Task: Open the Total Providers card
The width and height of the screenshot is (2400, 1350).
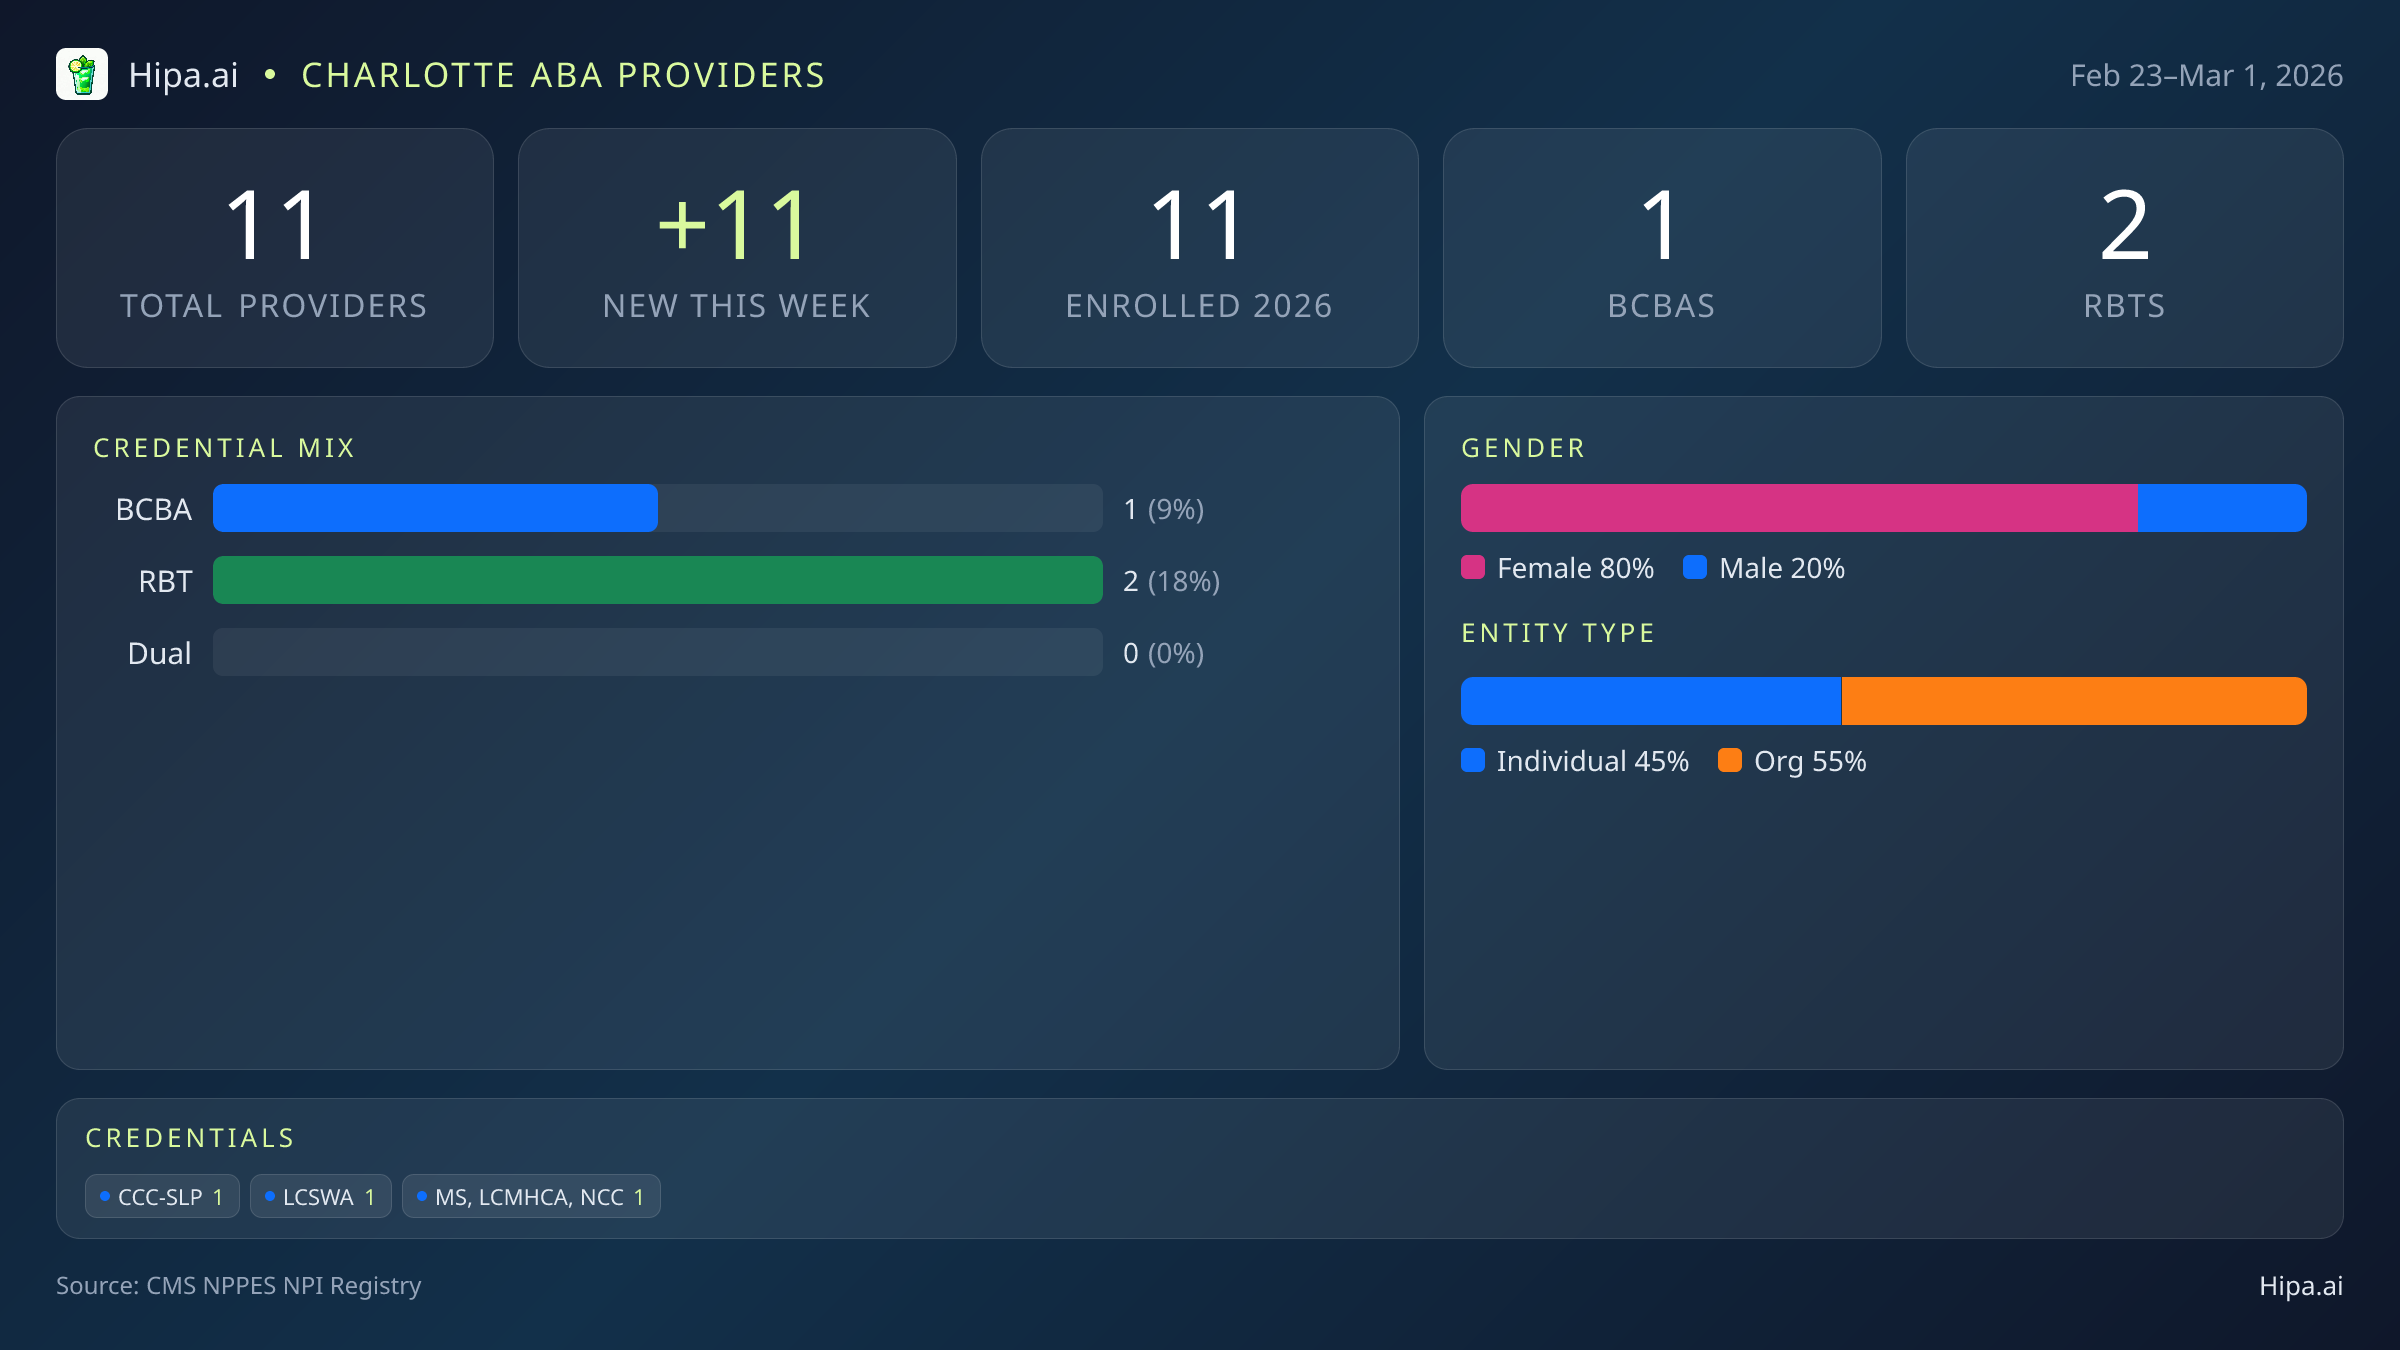Action: click(275, 248)
